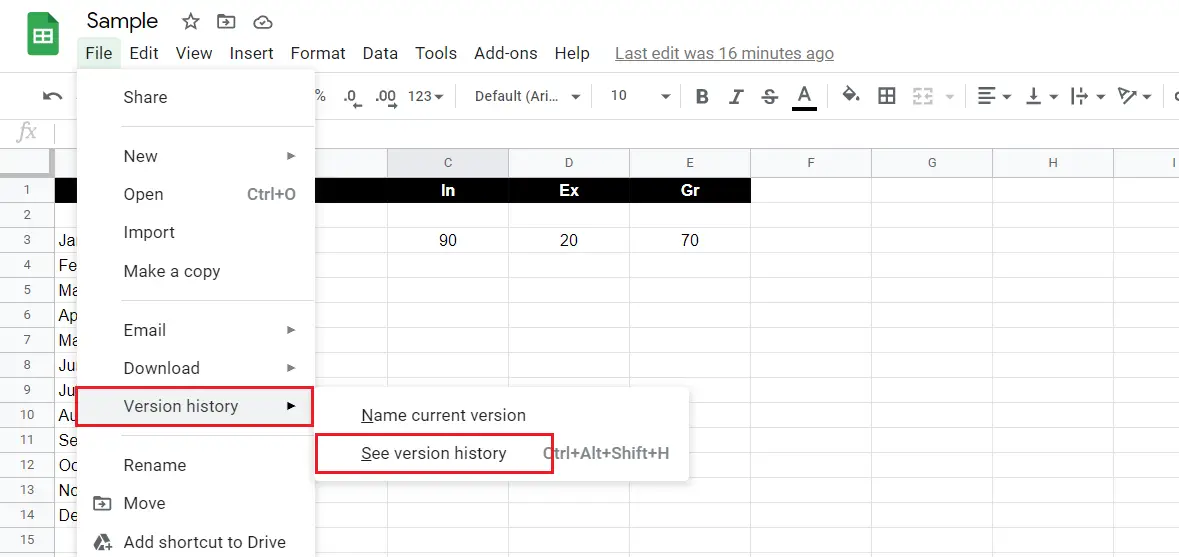Expand the New submenu
Viewport: 1179px width, 557px height.
(195, 156)
